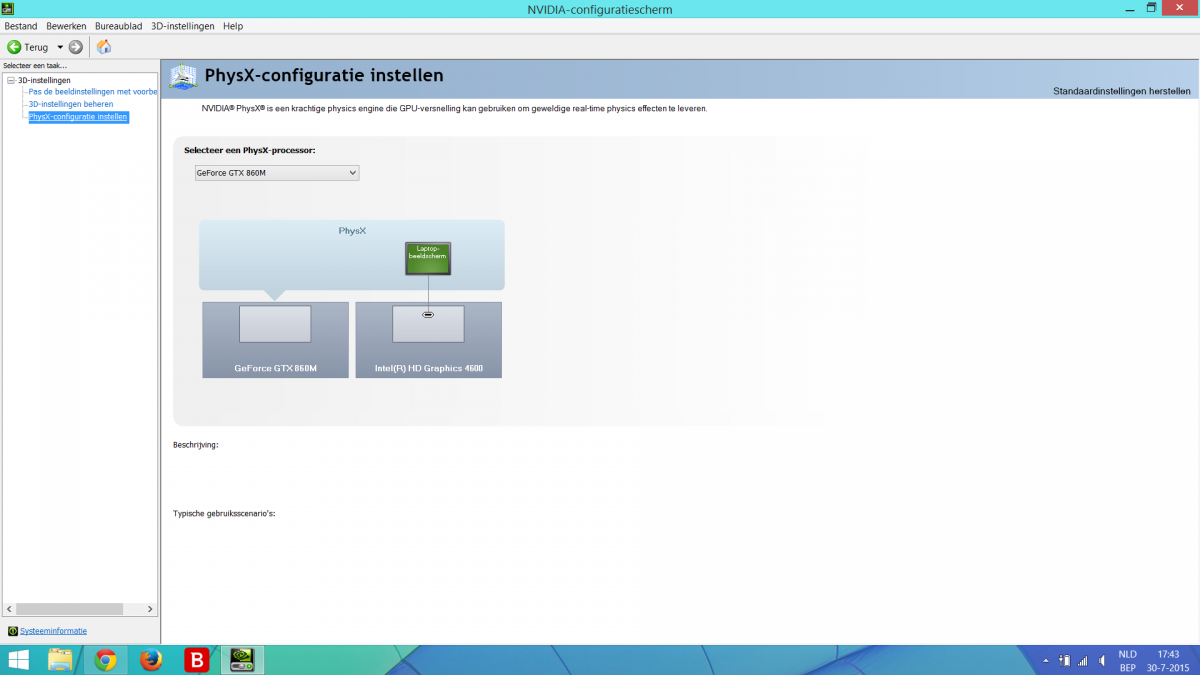The height and width of the screenshot is (675, 1200).
Task: Click the NVIDIA Control Panel taskbar icon
Action: tap(243, 660)
